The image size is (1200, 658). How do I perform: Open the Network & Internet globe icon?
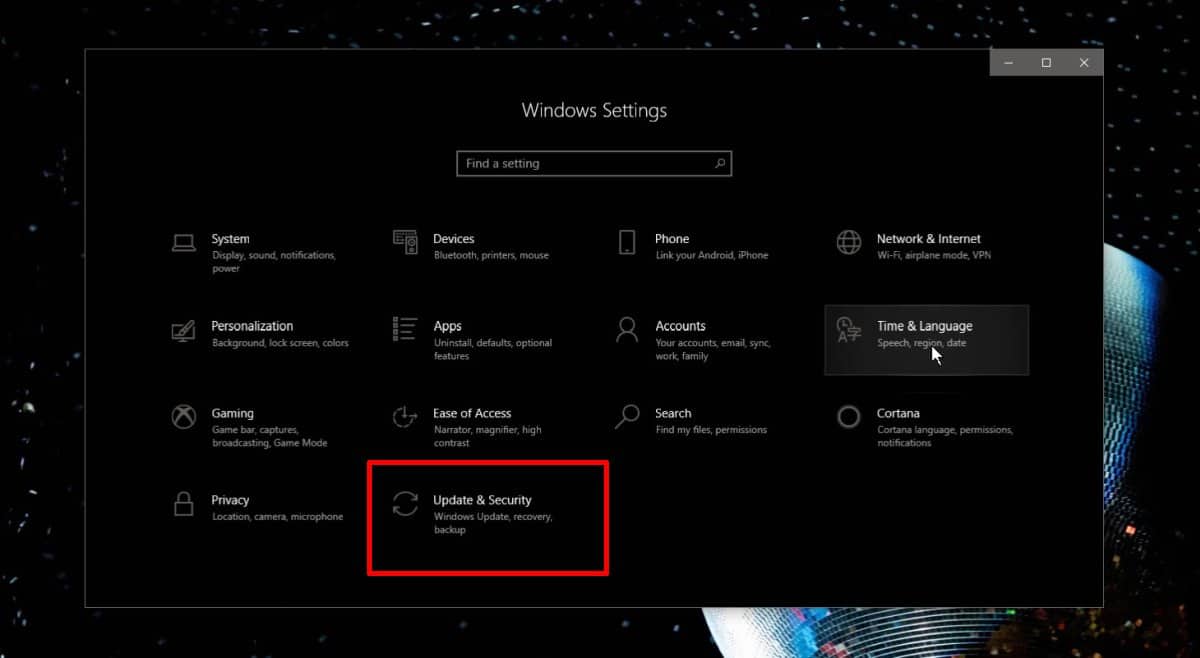pos(849,242)
